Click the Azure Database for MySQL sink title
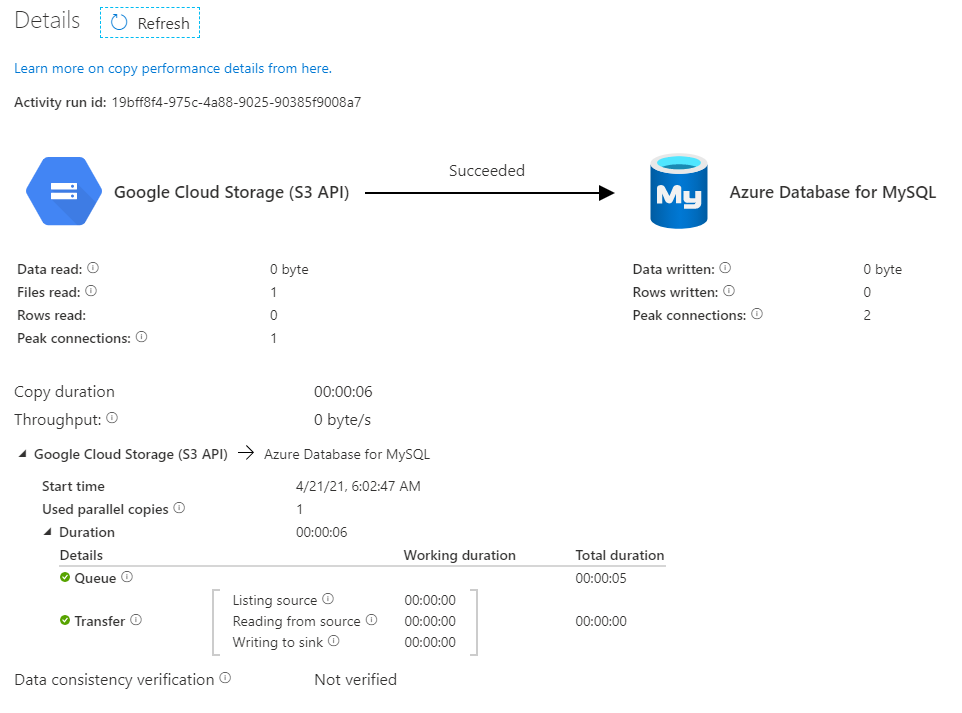The height and width of the screenshot is (713, 962). click(x=833, y=192)
